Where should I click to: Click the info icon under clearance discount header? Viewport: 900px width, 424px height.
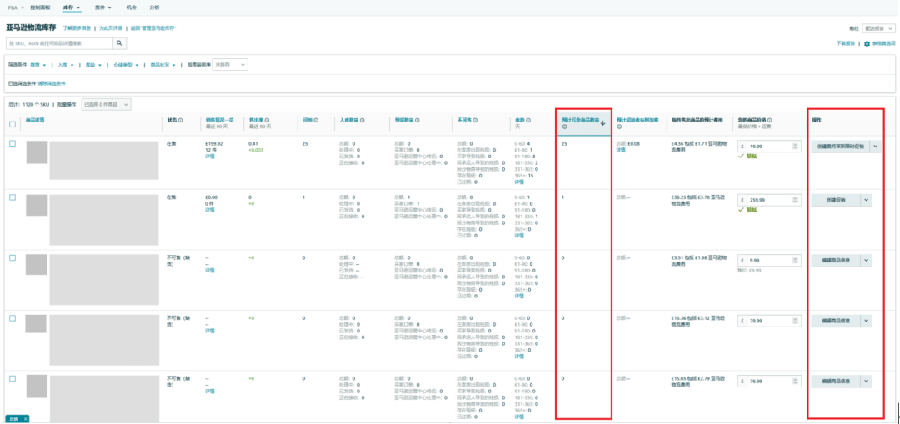click(x=619, y=127)
